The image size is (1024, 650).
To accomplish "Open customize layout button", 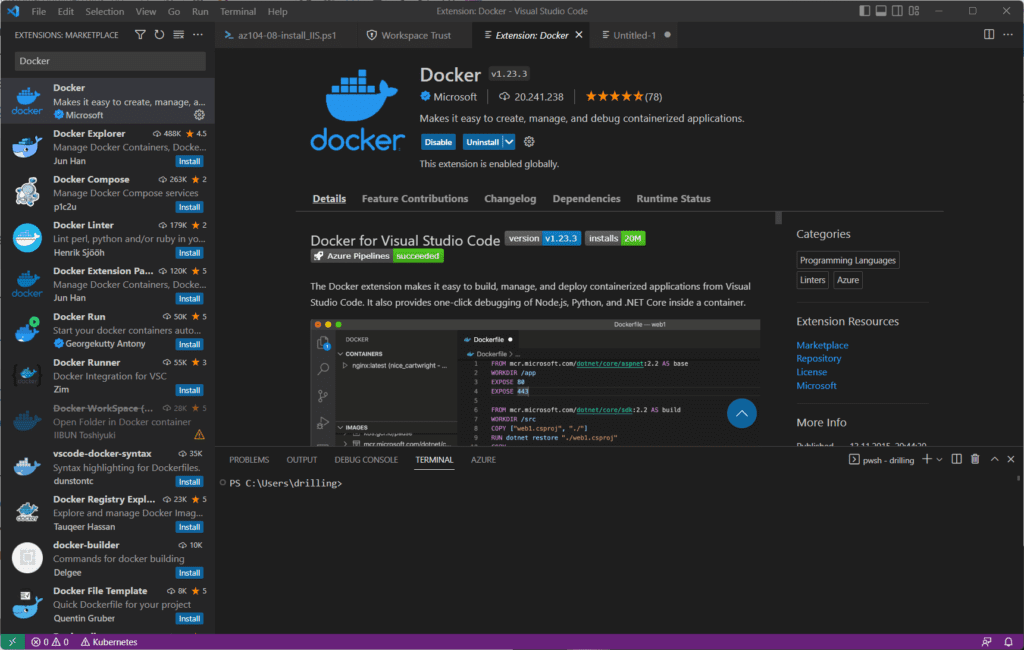I will point(914,11).
